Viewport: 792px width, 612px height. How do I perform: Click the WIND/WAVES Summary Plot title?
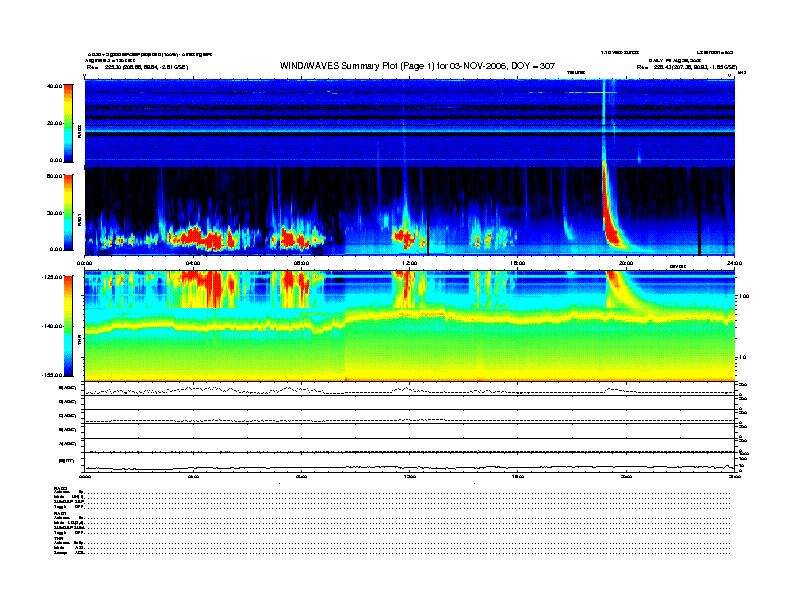[x=417, y=66]
